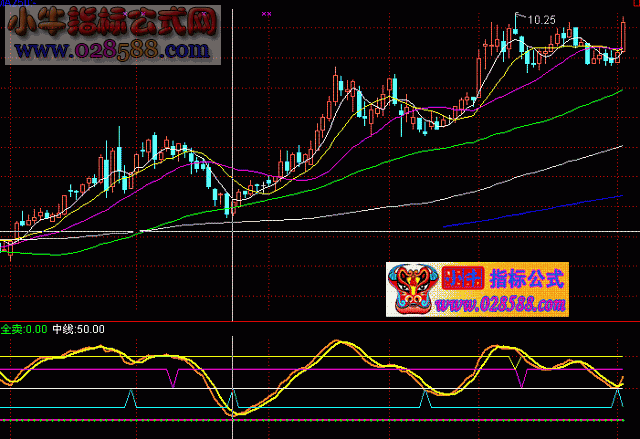This screenshot has height=439, width=640.
Task: Select the 中线:50.00 indicator label
Action: [x=78, y=328]
